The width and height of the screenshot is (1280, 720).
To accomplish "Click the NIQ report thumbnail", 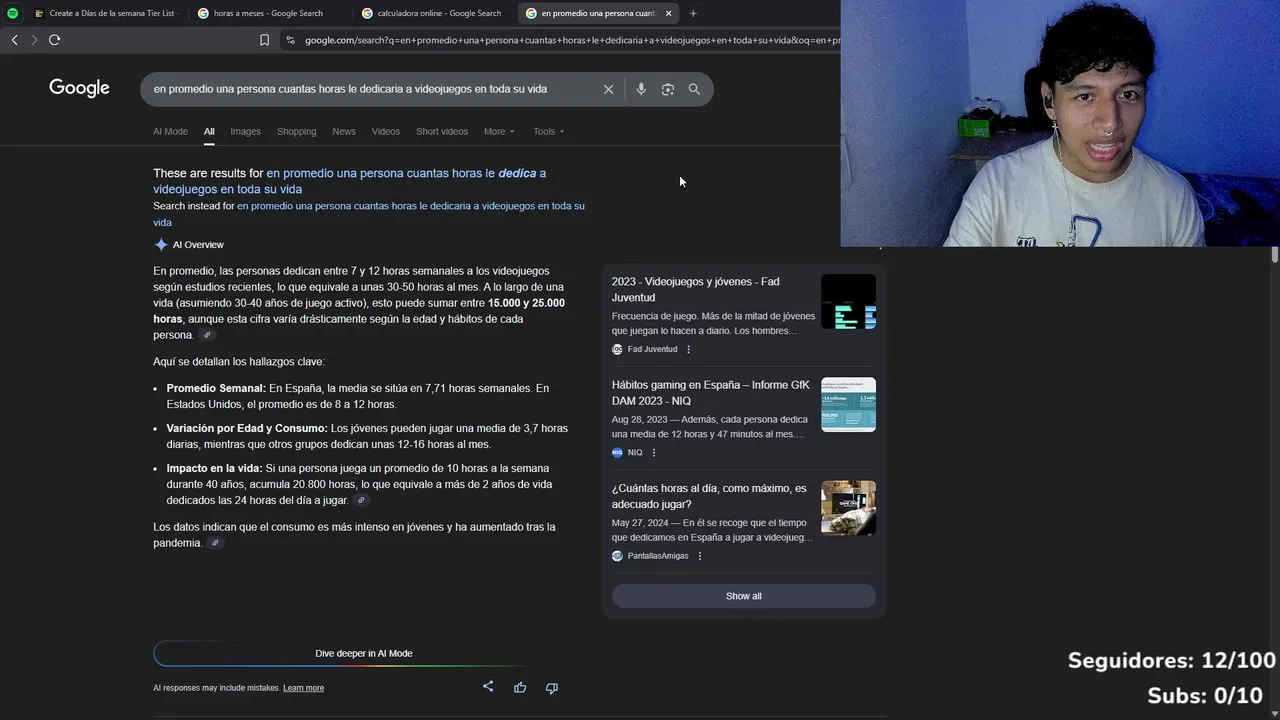I will click(x=848, y=405).
